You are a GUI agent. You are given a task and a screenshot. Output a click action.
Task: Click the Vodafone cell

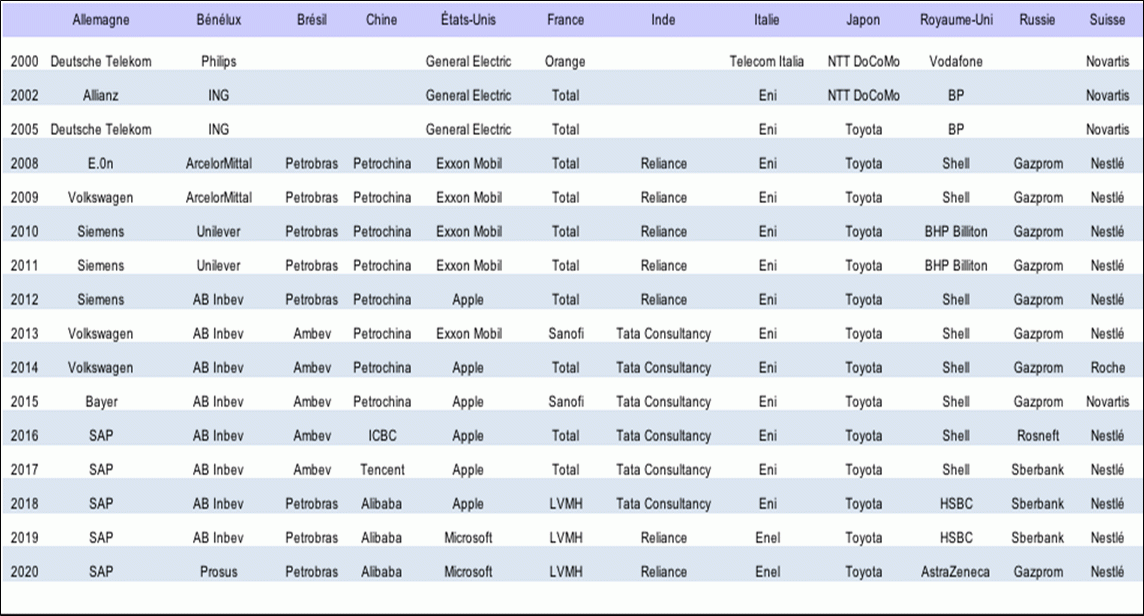click(x=956, y=61)
